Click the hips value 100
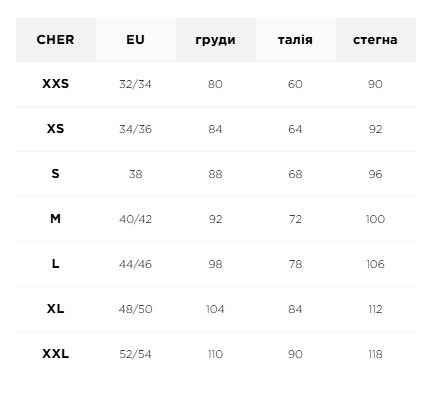440x395 pixels. pos(375,219)
